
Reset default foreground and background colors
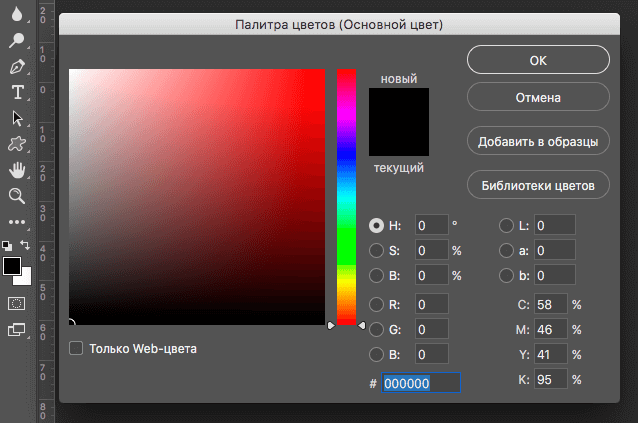tap(7, 245)
